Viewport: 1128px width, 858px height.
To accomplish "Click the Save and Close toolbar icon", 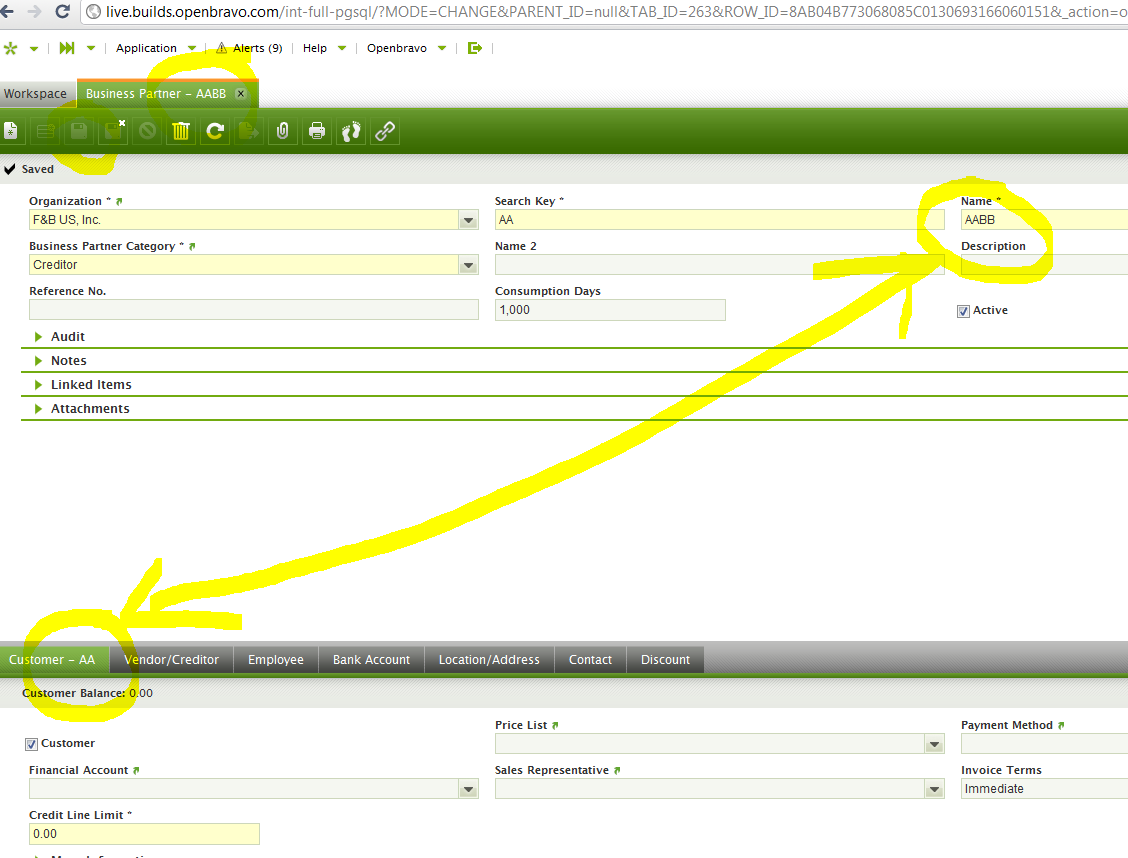I will [x=113, y=131].
